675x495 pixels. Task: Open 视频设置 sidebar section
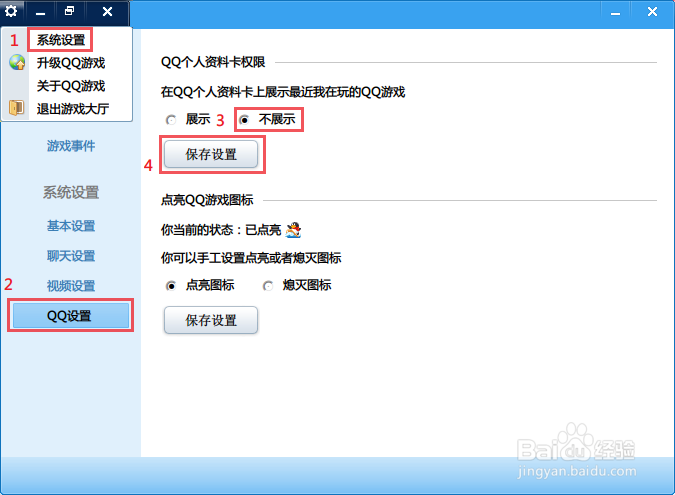[x=71, y=286]
